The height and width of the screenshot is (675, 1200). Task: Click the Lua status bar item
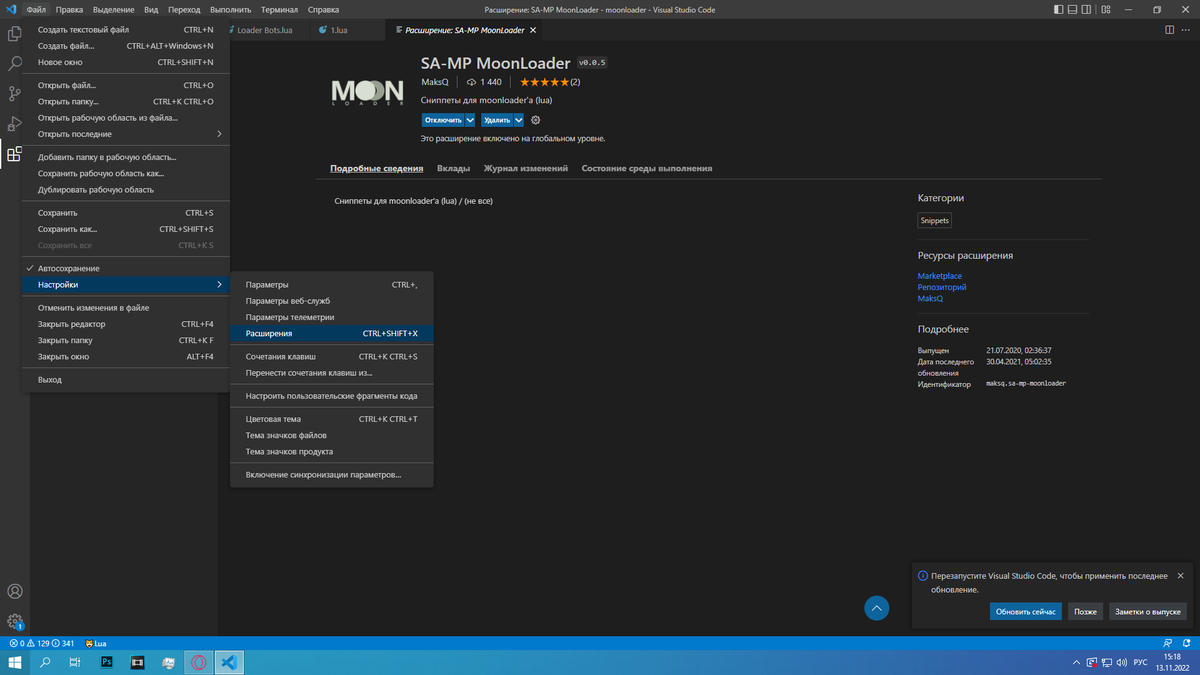tap(96, 643)
